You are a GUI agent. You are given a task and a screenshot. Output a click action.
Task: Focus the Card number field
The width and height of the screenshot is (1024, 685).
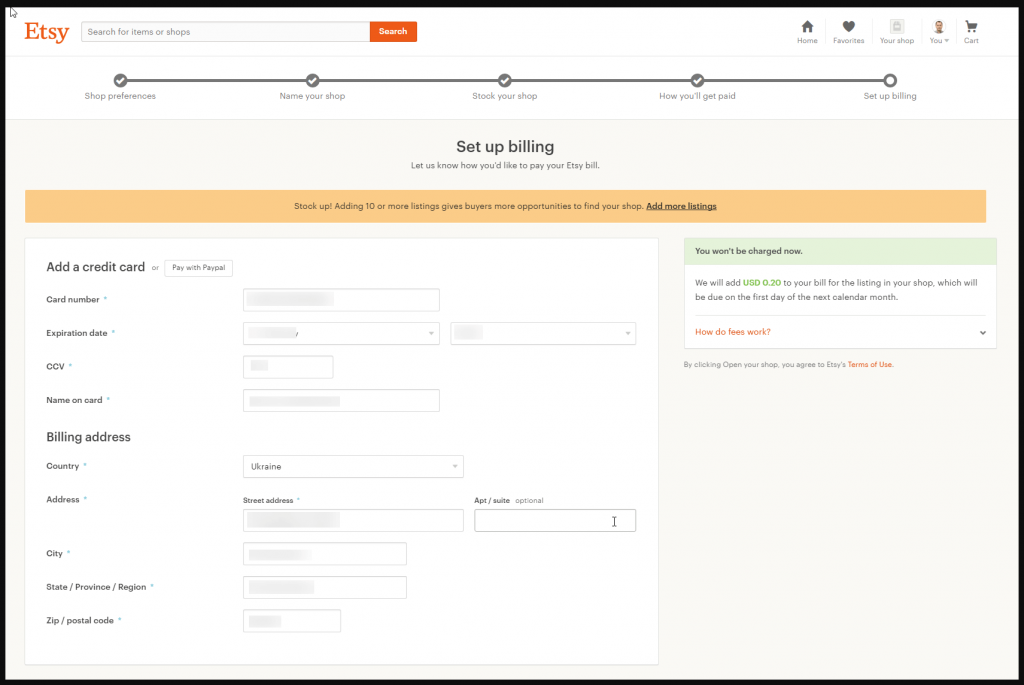click(x=341, y=300)
